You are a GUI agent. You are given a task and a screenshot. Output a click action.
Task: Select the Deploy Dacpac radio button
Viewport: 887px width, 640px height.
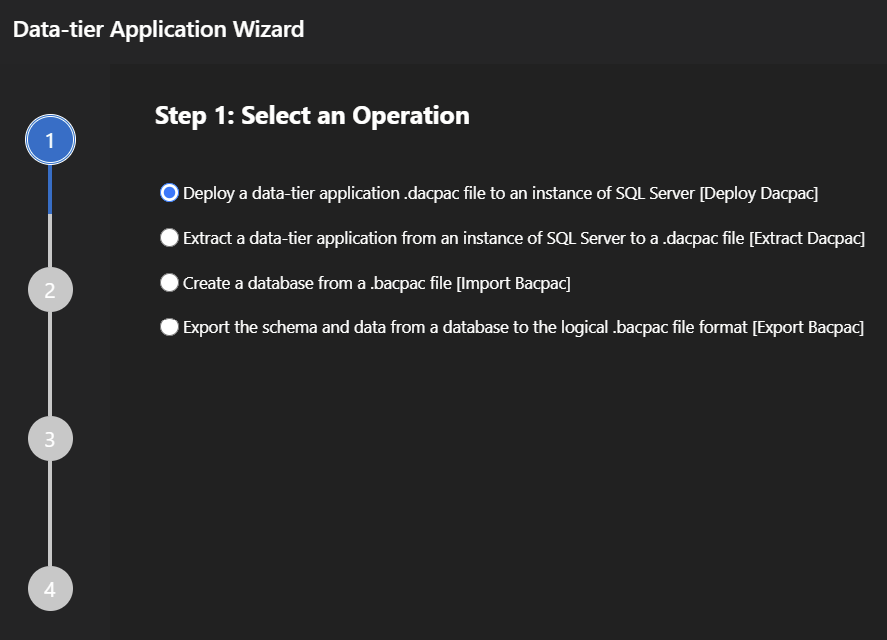169,193
